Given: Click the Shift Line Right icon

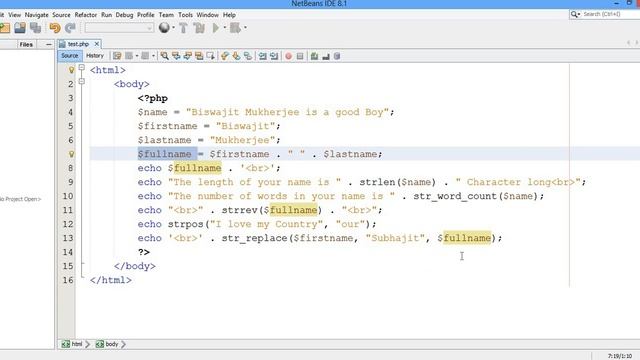Looking at the screenshot, I should tap(274, 56).
